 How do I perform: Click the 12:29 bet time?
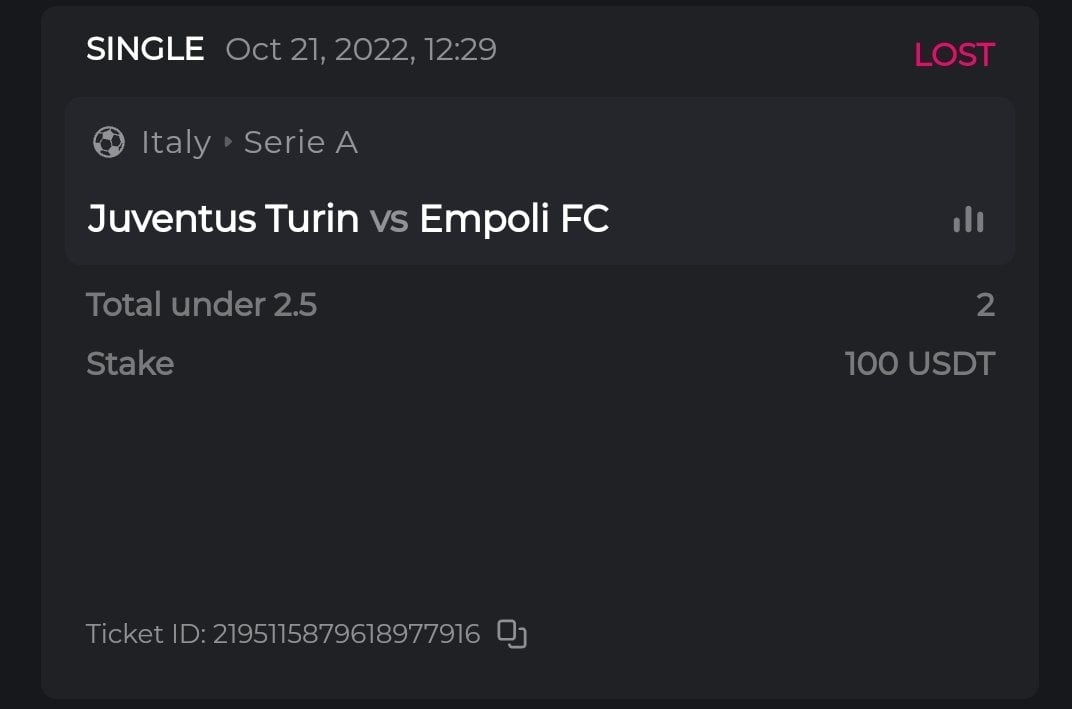point(460,49)
